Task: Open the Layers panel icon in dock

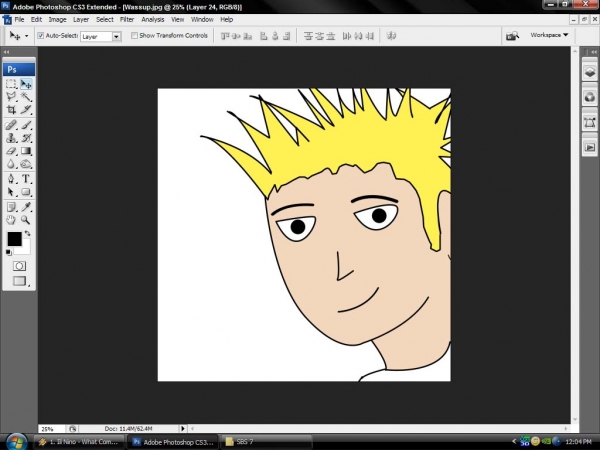Action: 590,72
